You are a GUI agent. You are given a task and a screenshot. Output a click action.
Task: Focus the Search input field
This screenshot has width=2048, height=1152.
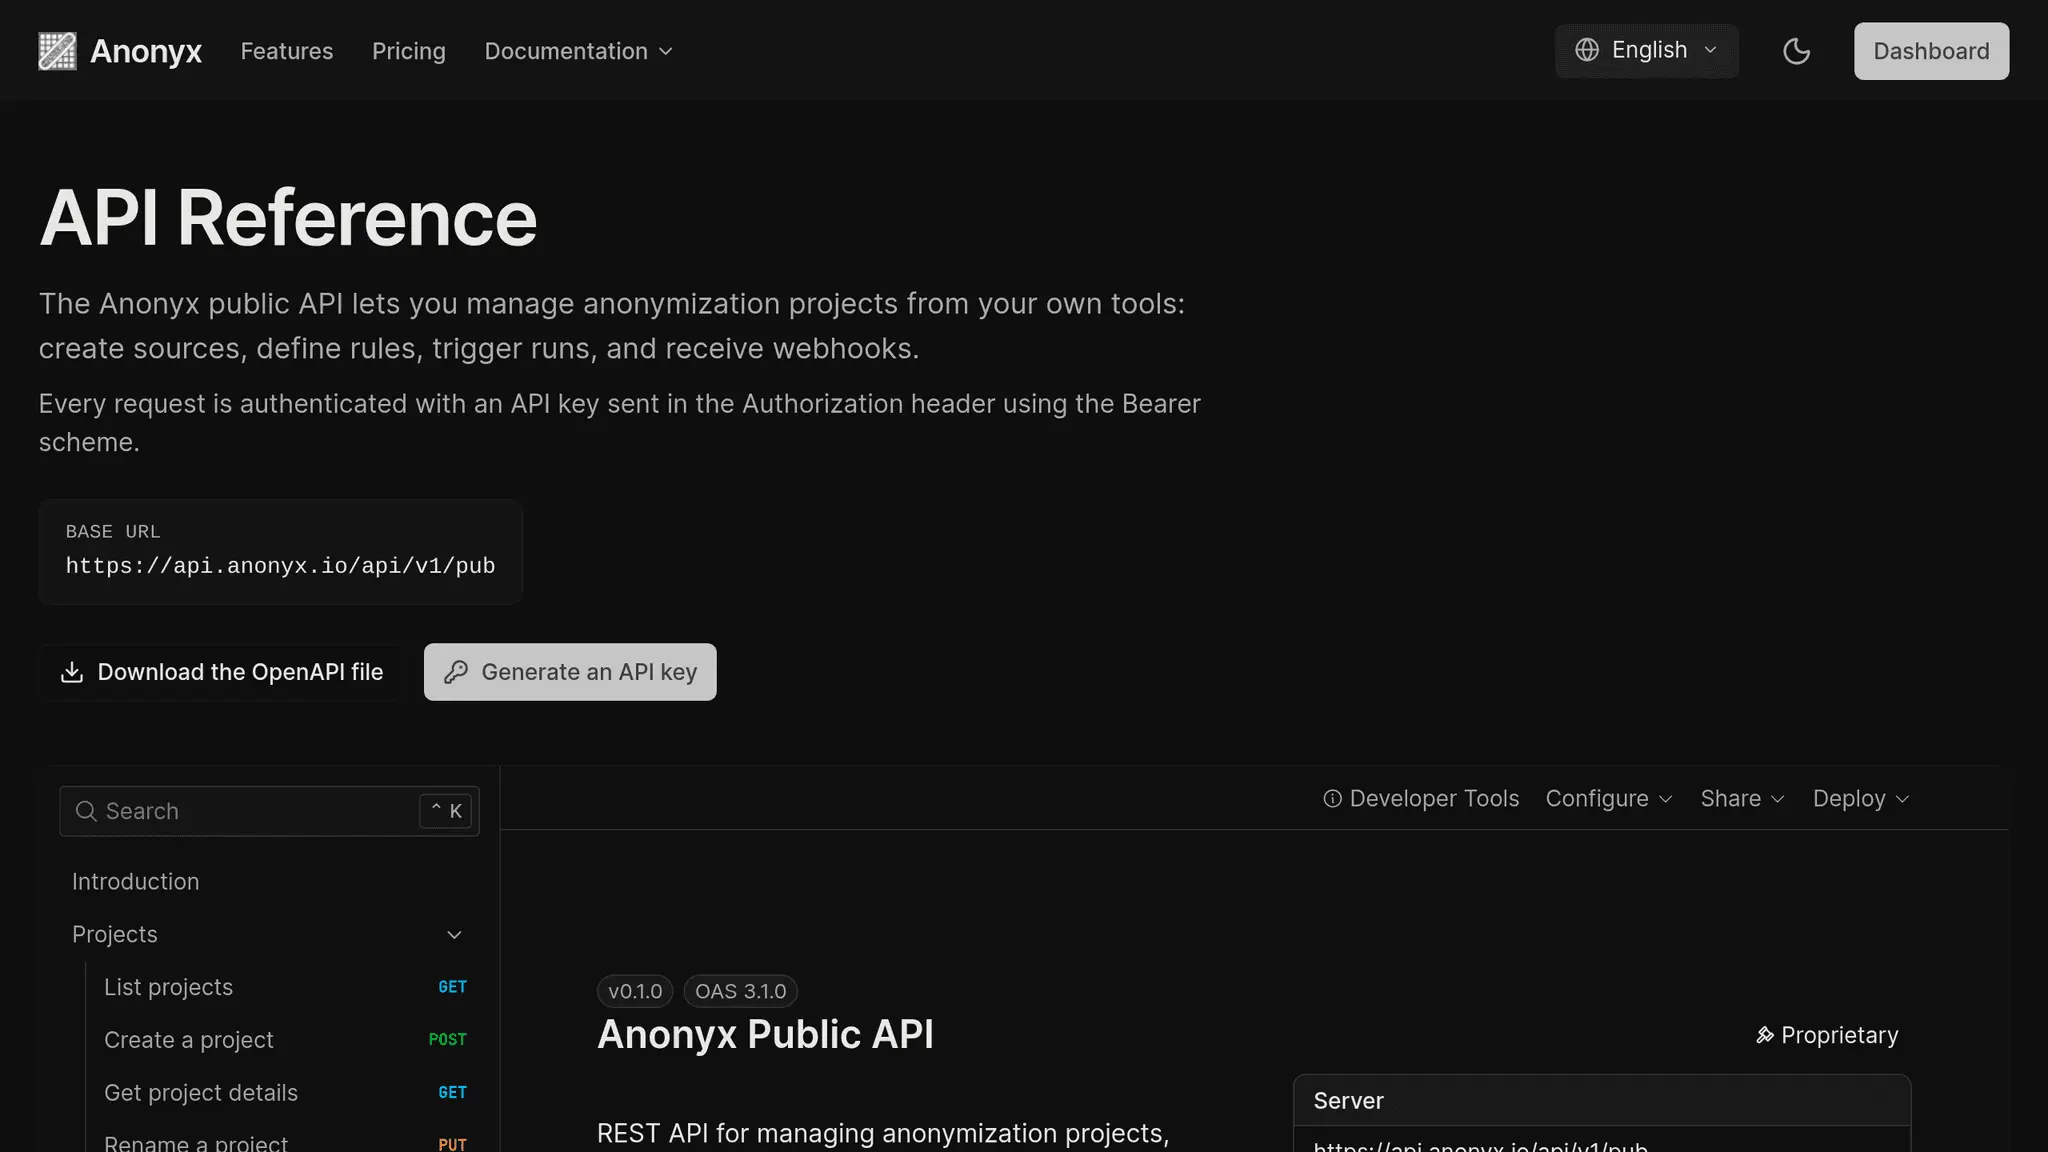coord(269,811)
